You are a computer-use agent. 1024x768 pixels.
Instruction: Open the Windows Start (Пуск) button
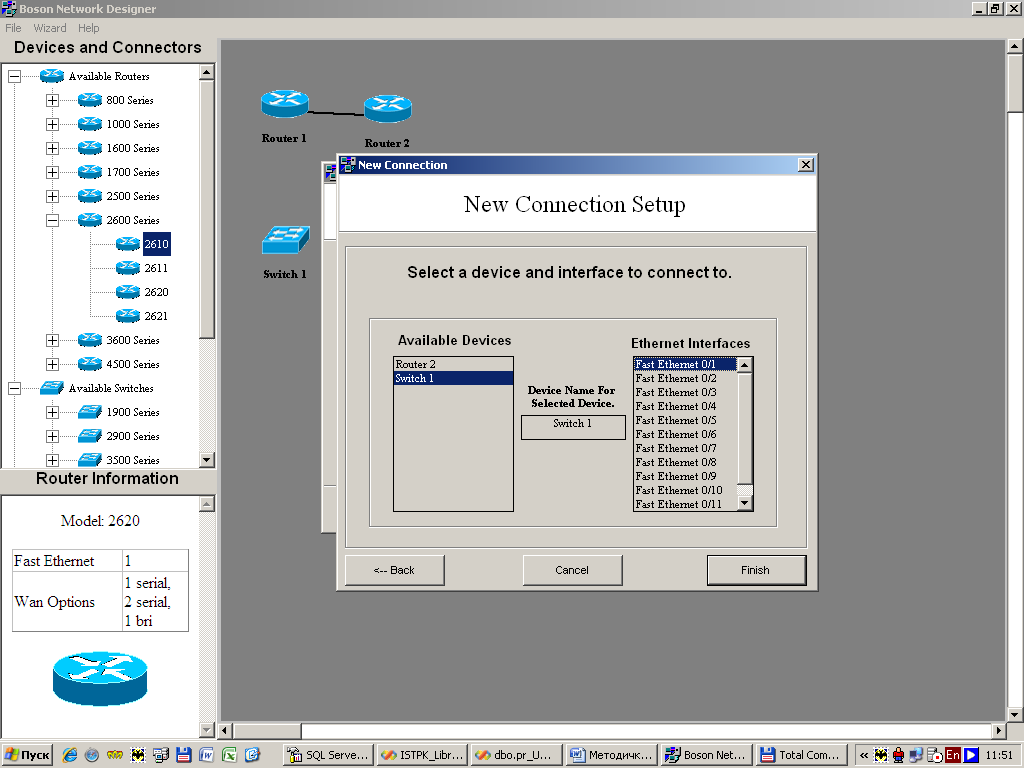[x=27, y=755]
